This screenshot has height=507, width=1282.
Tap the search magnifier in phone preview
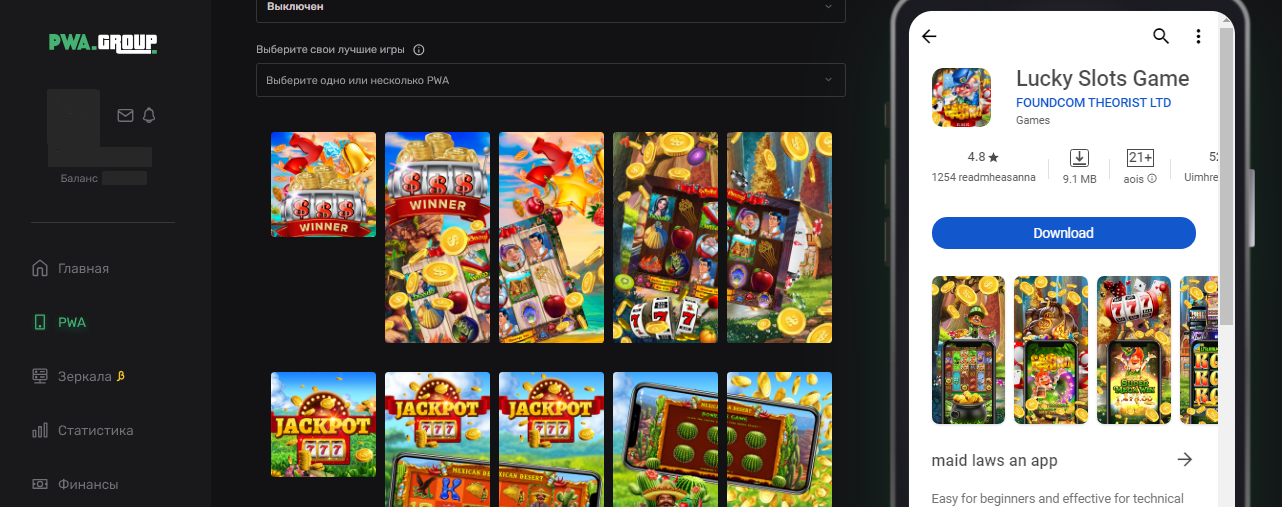click(1161, 37)
